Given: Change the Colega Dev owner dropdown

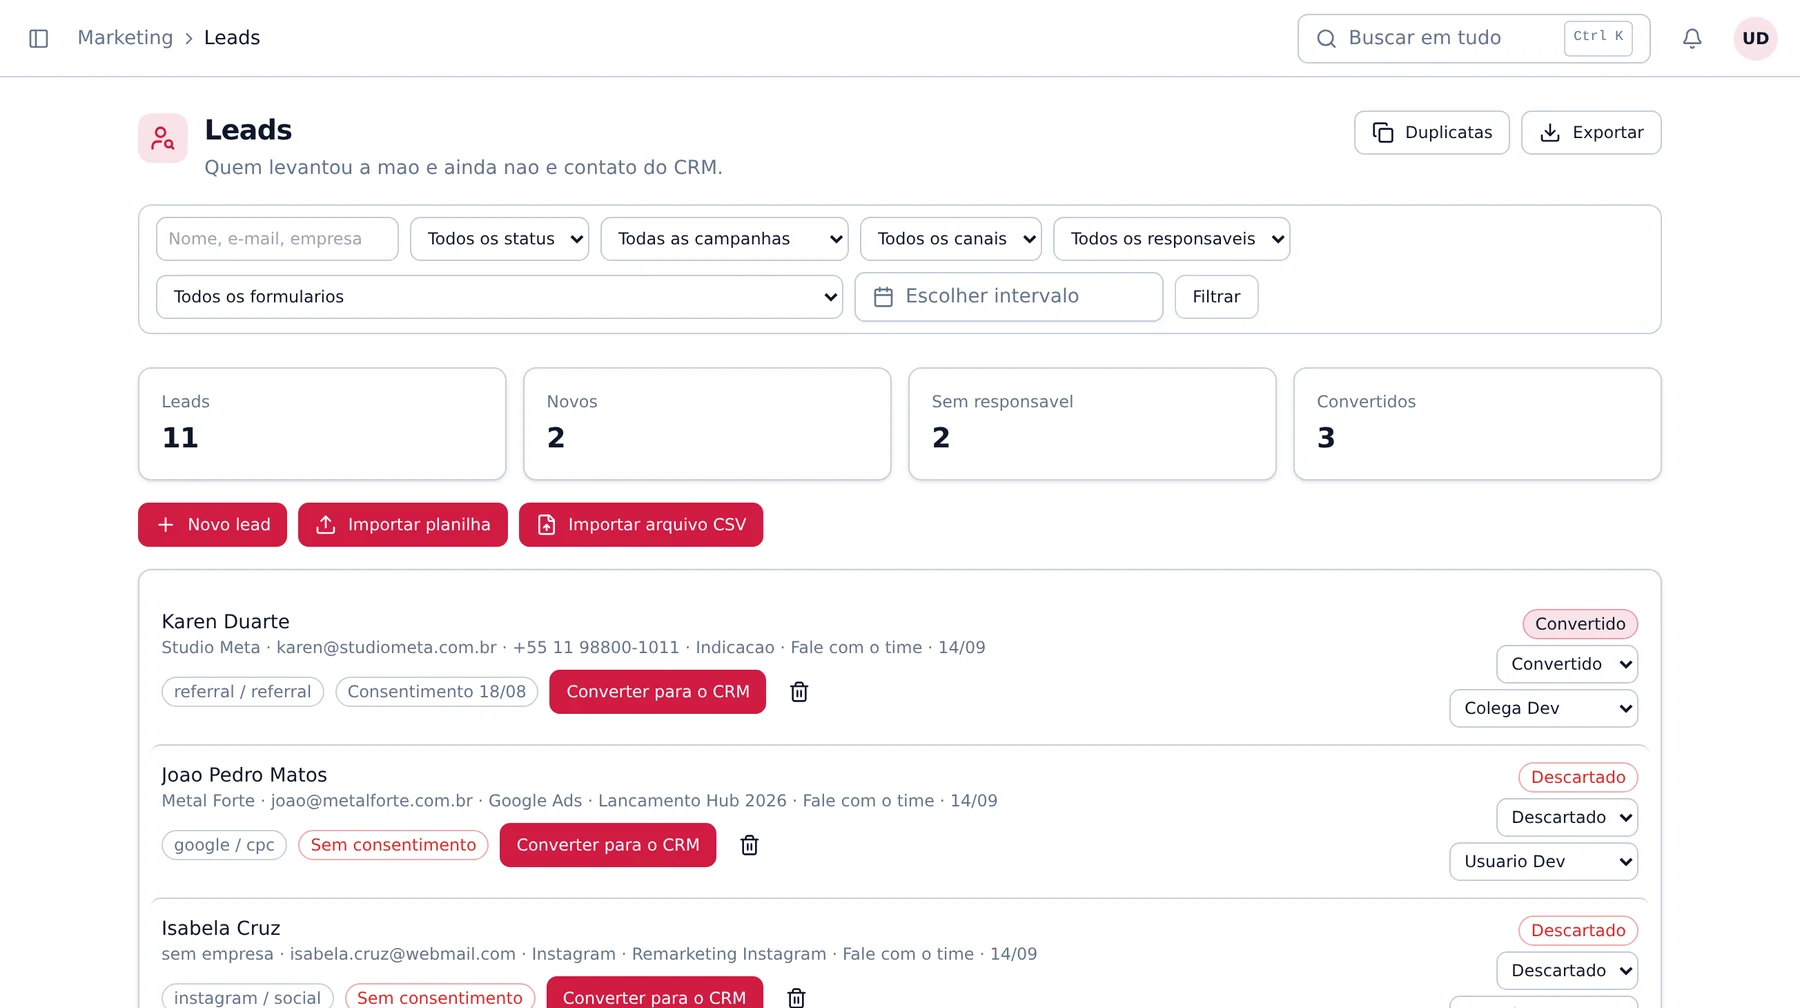Looking at the screenshot, I should [1544, 708].
